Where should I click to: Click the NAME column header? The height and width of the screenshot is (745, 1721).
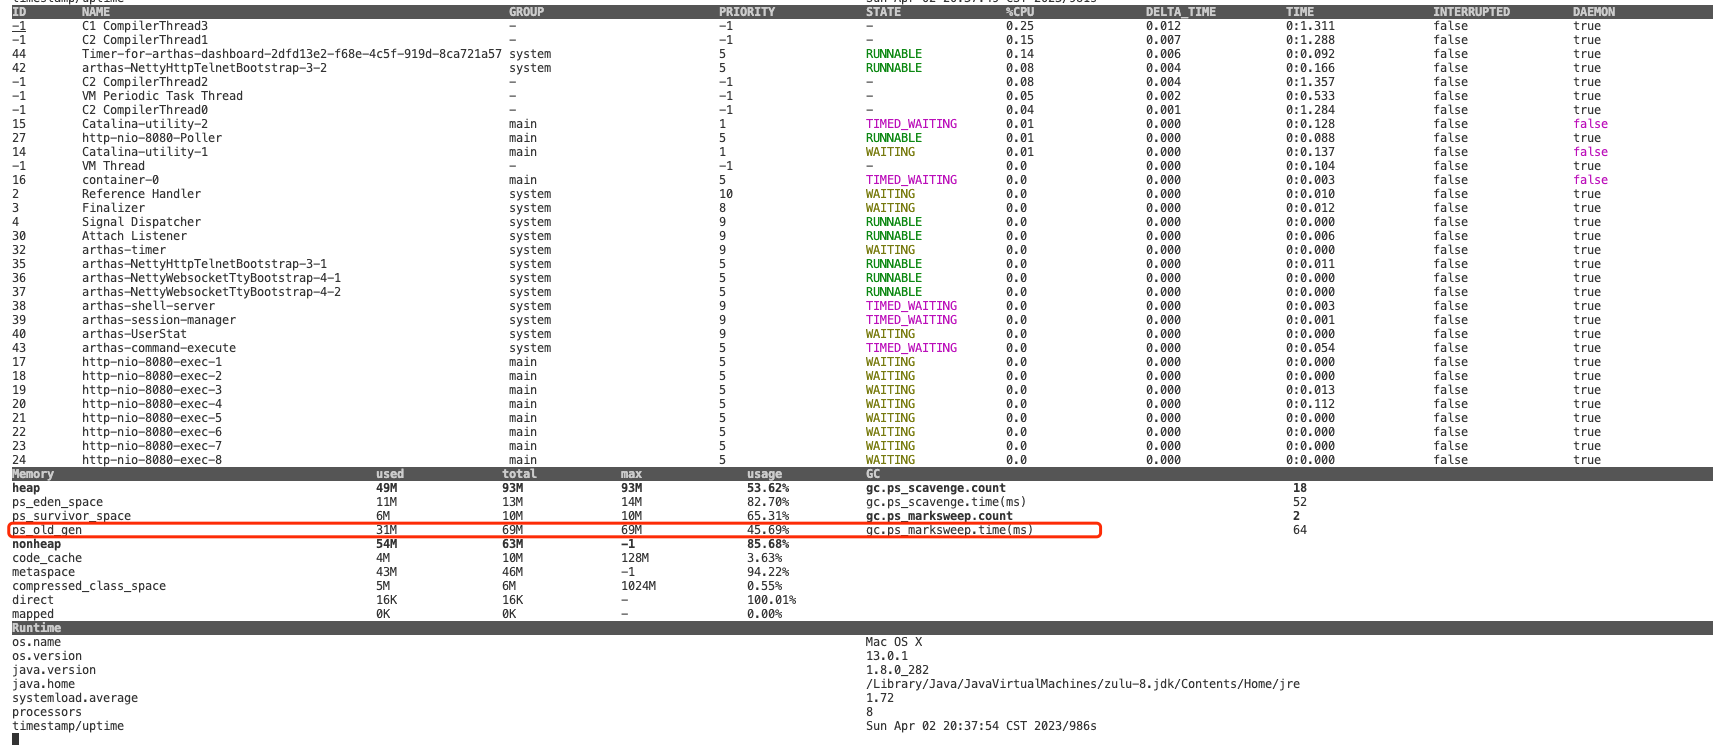(96, 12)
